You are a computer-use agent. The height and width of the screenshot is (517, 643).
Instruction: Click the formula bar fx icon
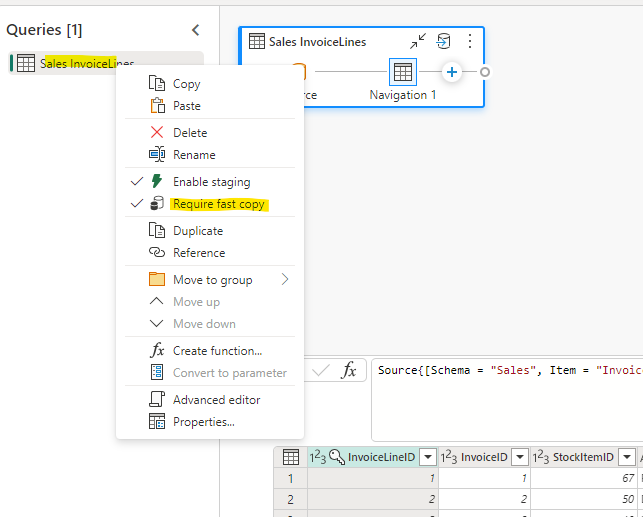(349, 370)
